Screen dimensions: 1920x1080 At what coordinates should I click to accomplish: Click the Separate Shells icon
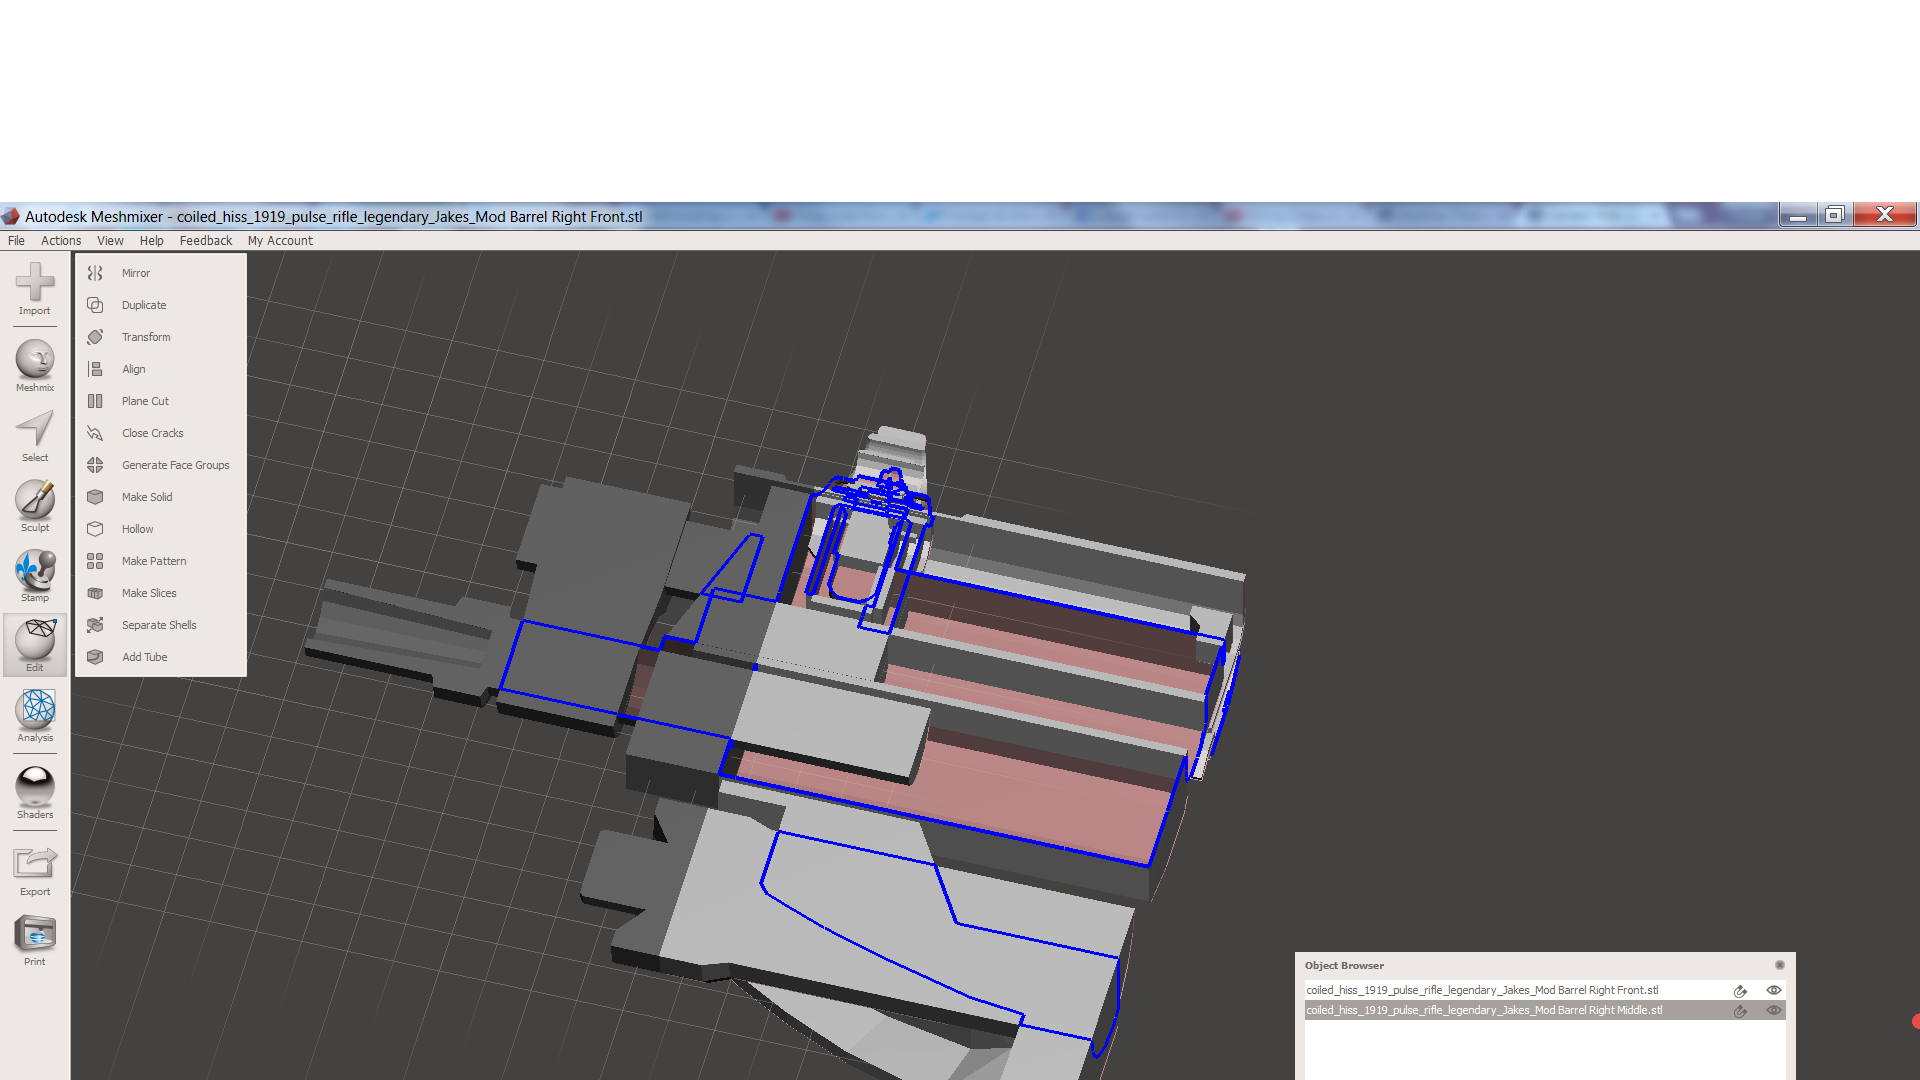click(95, 625)
